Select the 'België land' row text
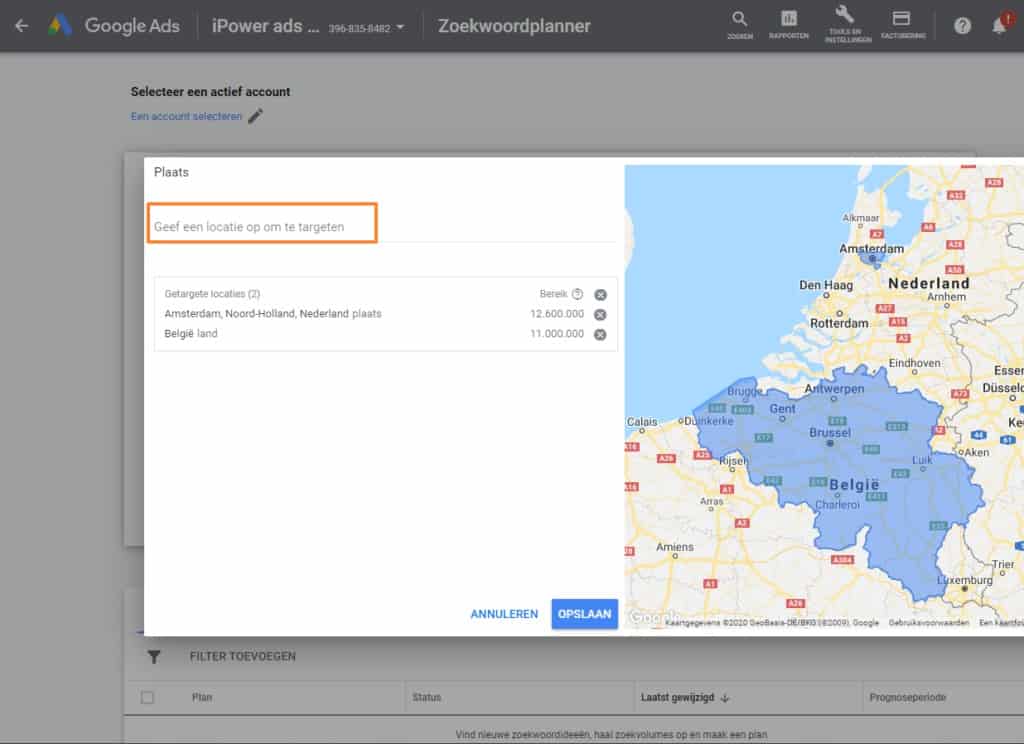 pos(191,333)
